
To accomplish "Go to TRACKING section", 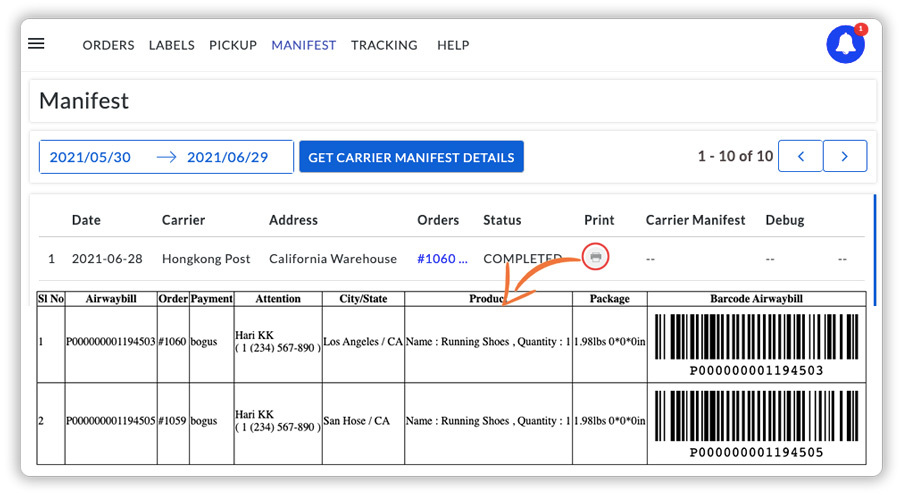I will (384, 45).
